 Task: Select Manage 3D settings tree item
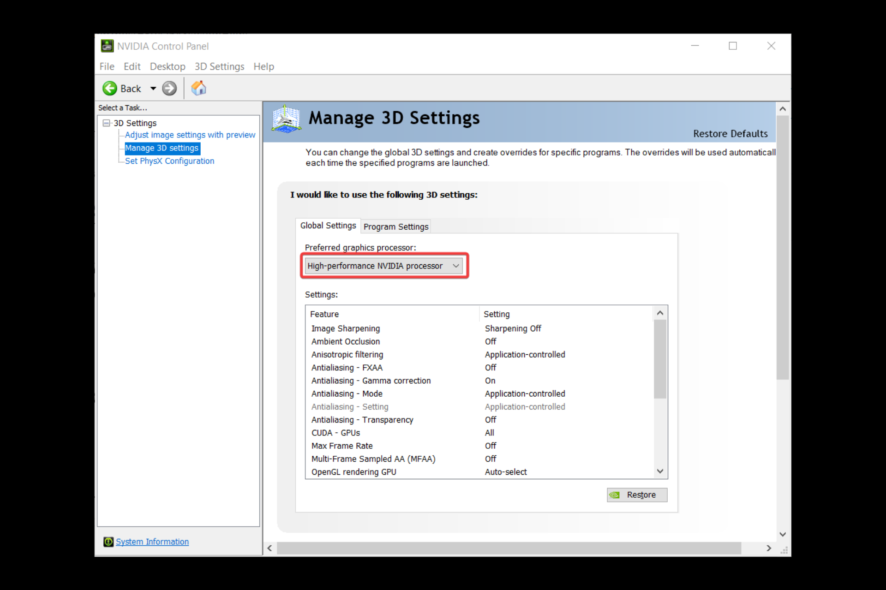[162, 148]
